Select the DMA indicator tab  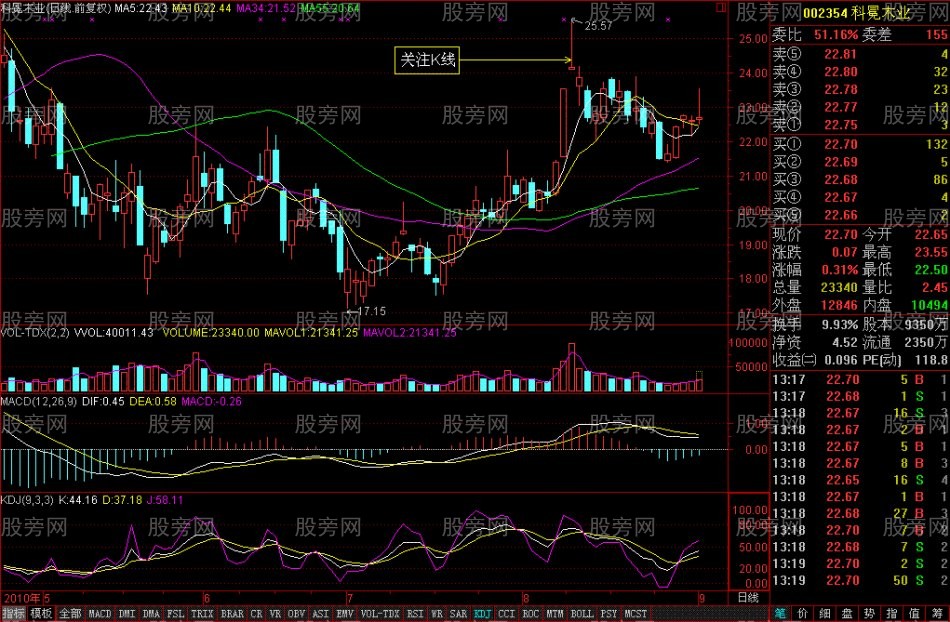[151, 614]
